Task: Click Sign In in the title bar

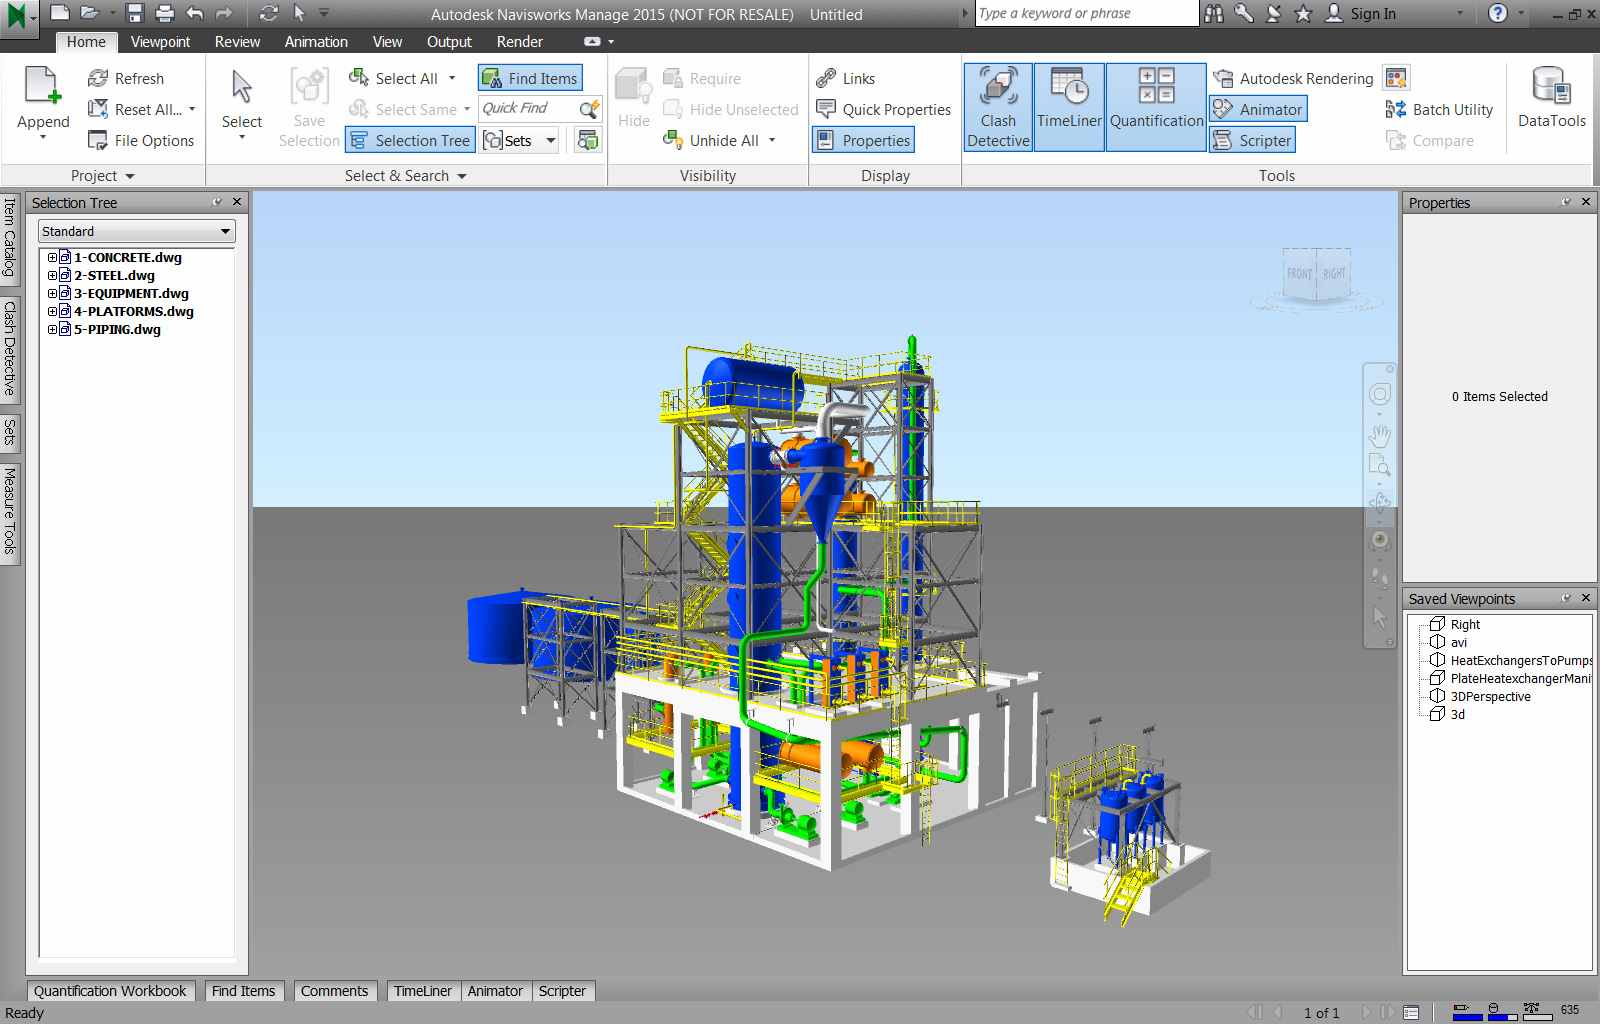Action: [x=1360, y=13]
